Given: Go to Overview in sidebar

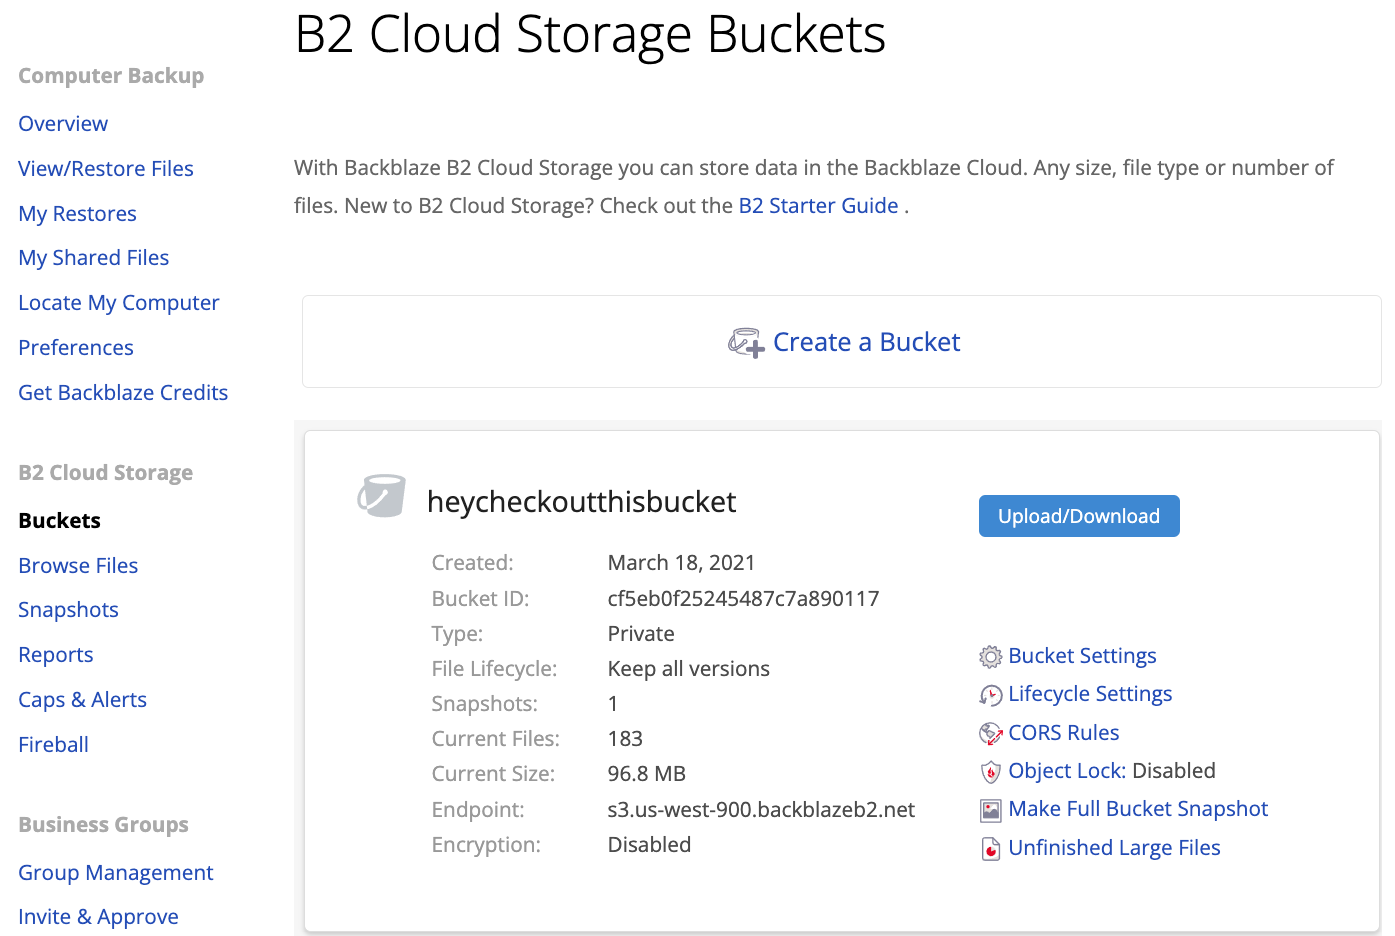Looking at the screenshot, I should 63,124.
